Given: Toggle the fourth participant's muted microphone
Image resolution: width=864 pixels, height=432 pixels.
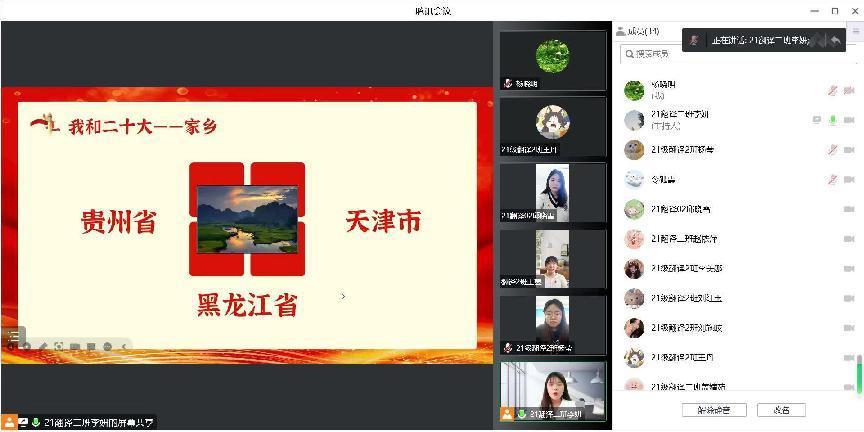Looking at the screenshot, I should pos(832,179).
